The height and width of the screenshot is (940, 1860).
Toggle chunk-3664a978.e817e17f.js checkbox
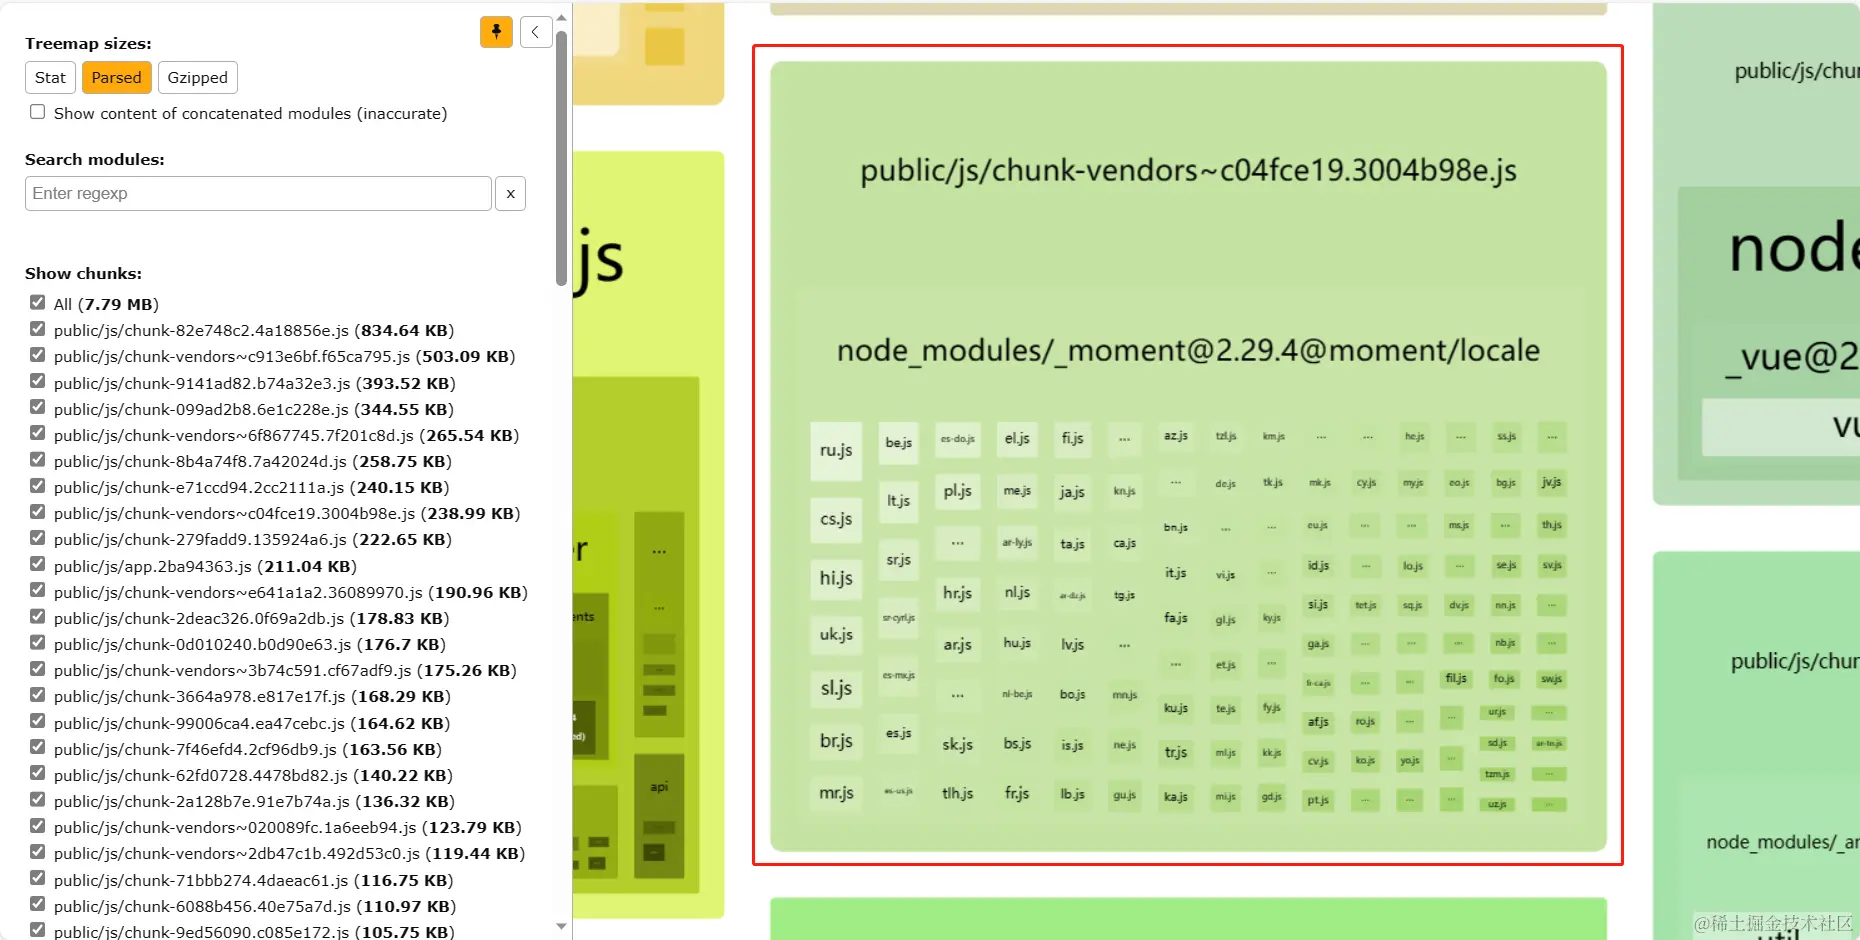click(38, 695)
